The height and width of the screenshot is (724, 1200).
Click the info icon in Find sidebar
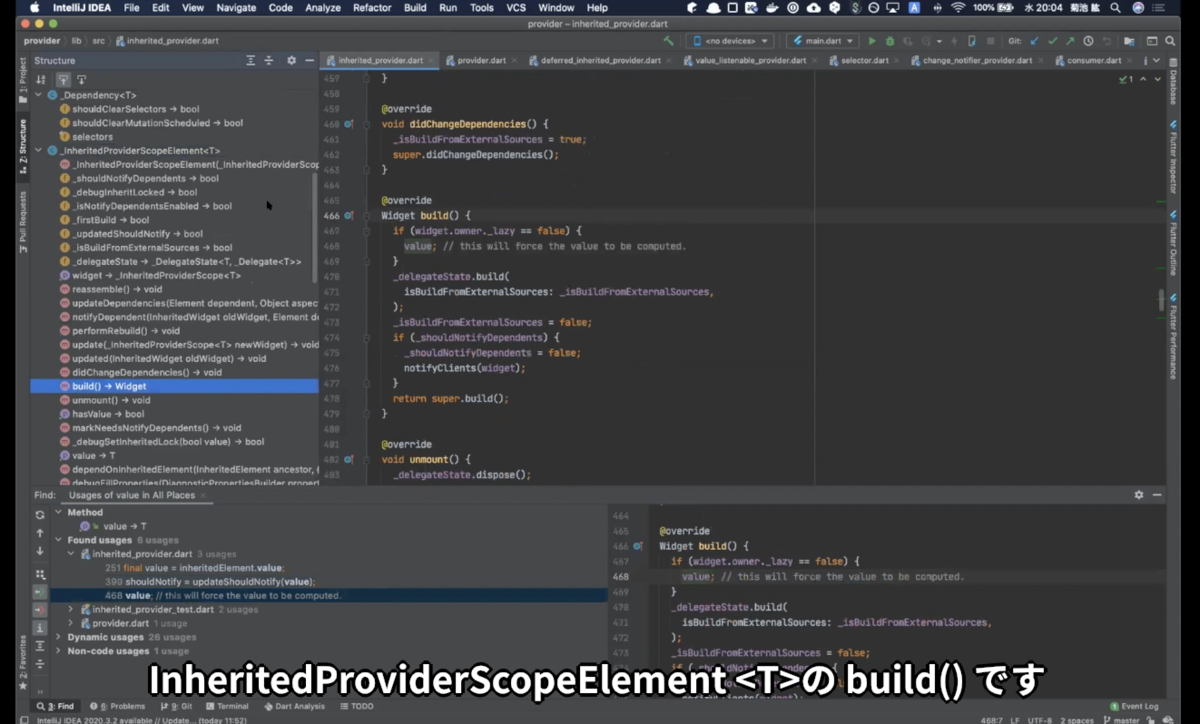tap(40, 629)
